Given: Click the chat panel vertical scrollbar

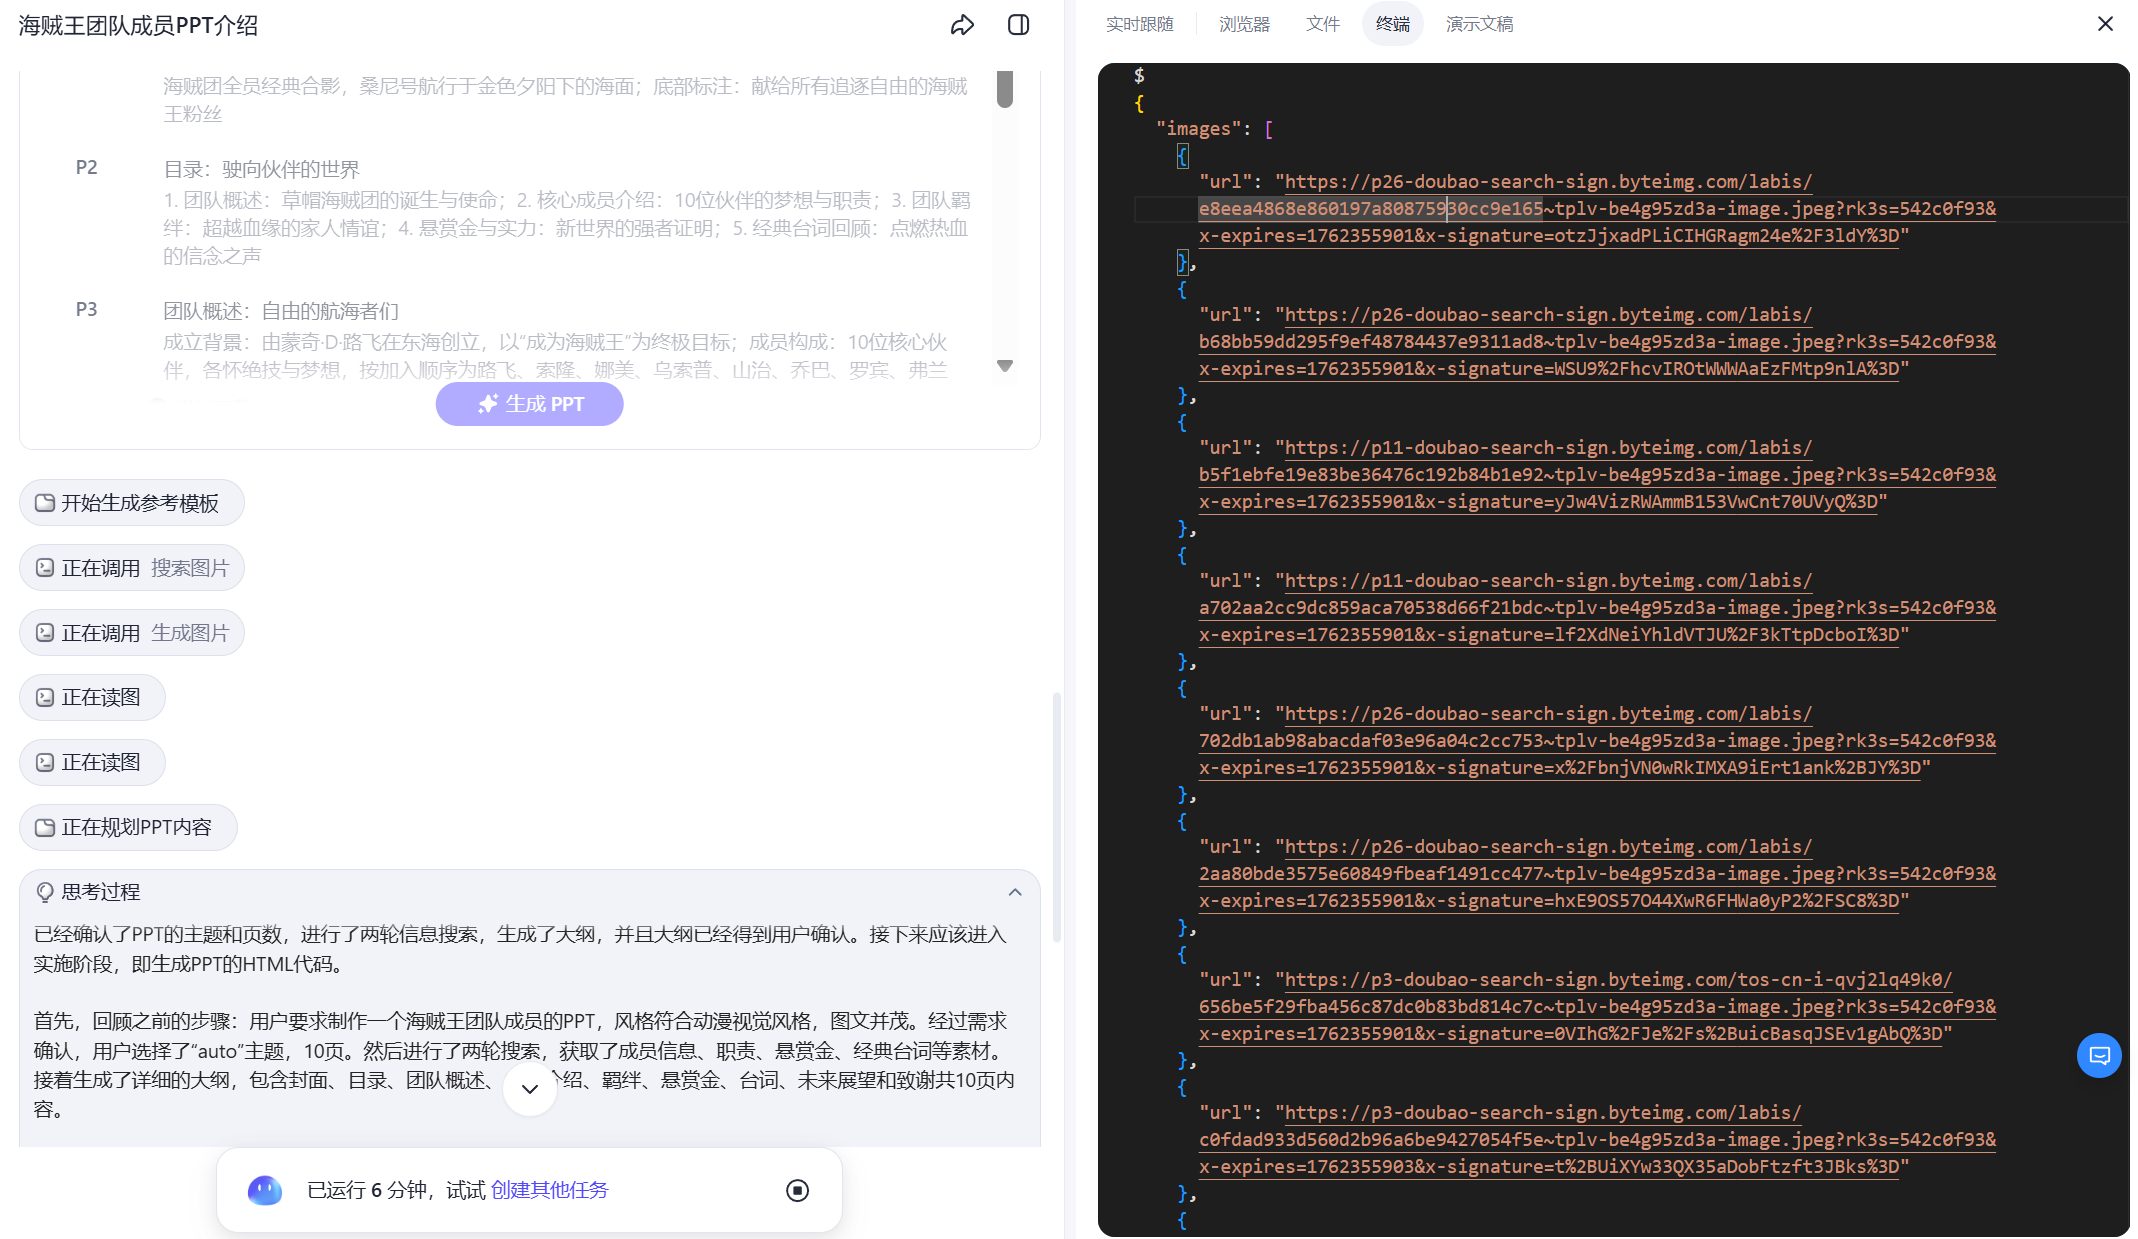Looking at the screenshot, I should tap(1056, 817).
